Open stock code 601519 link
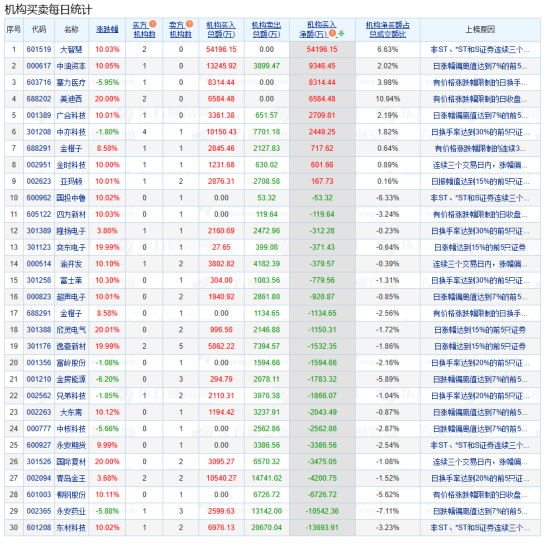Viewport: 550px width, 546px height. pyautogui.click(x=39, y=49)
